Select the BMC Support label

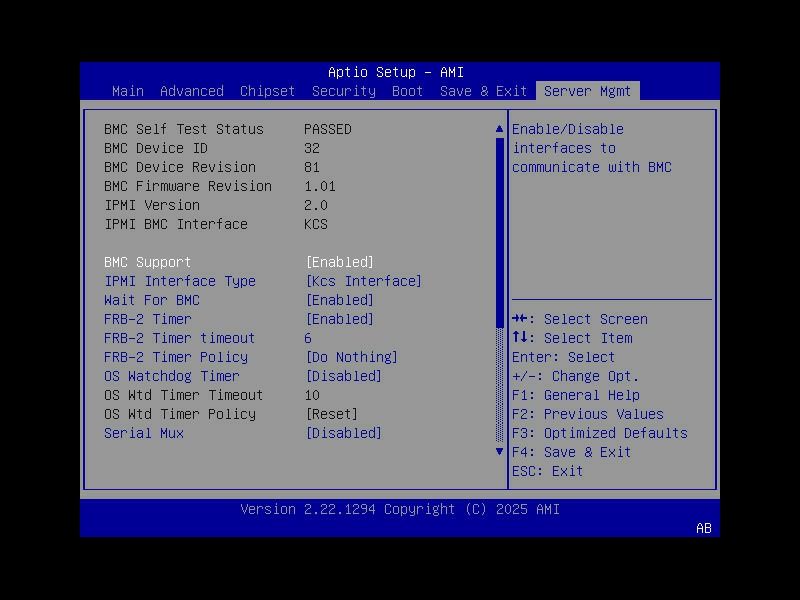click(147, 262)
